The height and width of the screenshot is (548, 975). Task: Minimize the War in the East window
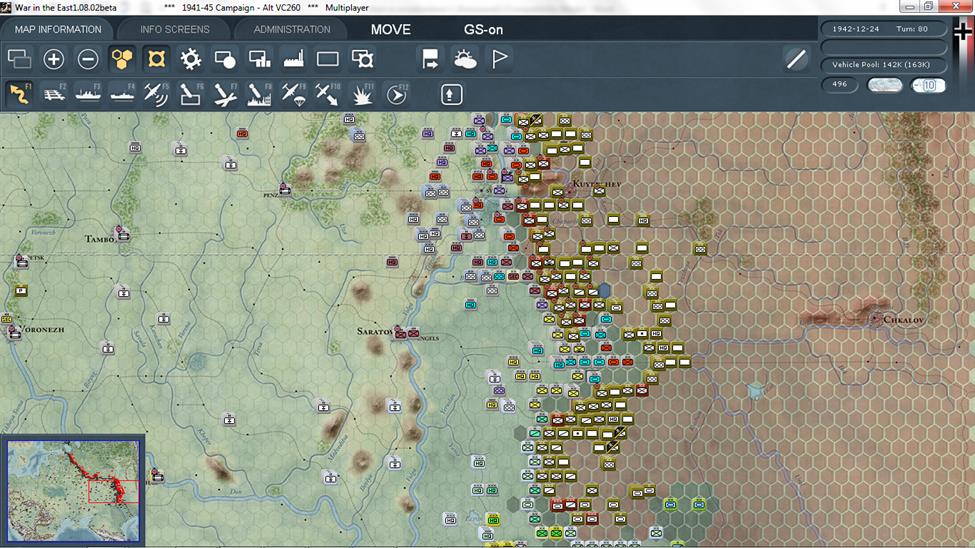(911, 7)
